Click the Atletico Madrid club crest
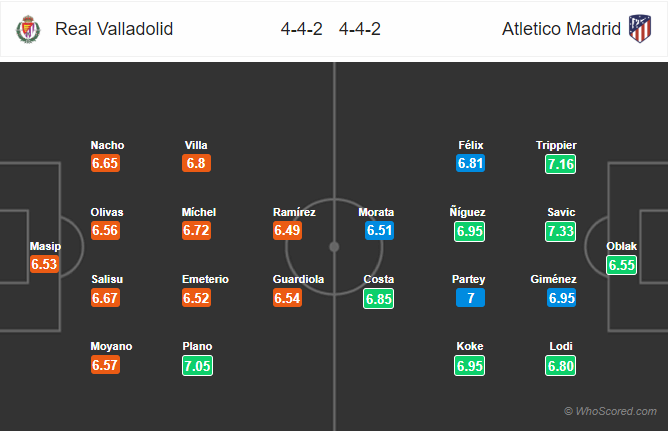The width and height of the screenshot is (668, 431). tap(640, 29)
